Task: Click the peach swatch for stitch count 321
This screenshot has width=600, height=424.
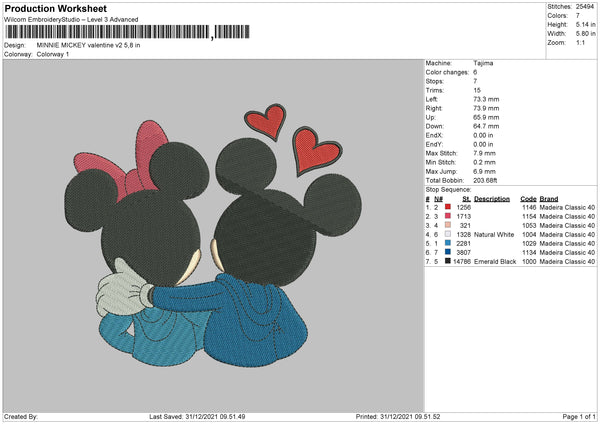Action: (447, 225)
